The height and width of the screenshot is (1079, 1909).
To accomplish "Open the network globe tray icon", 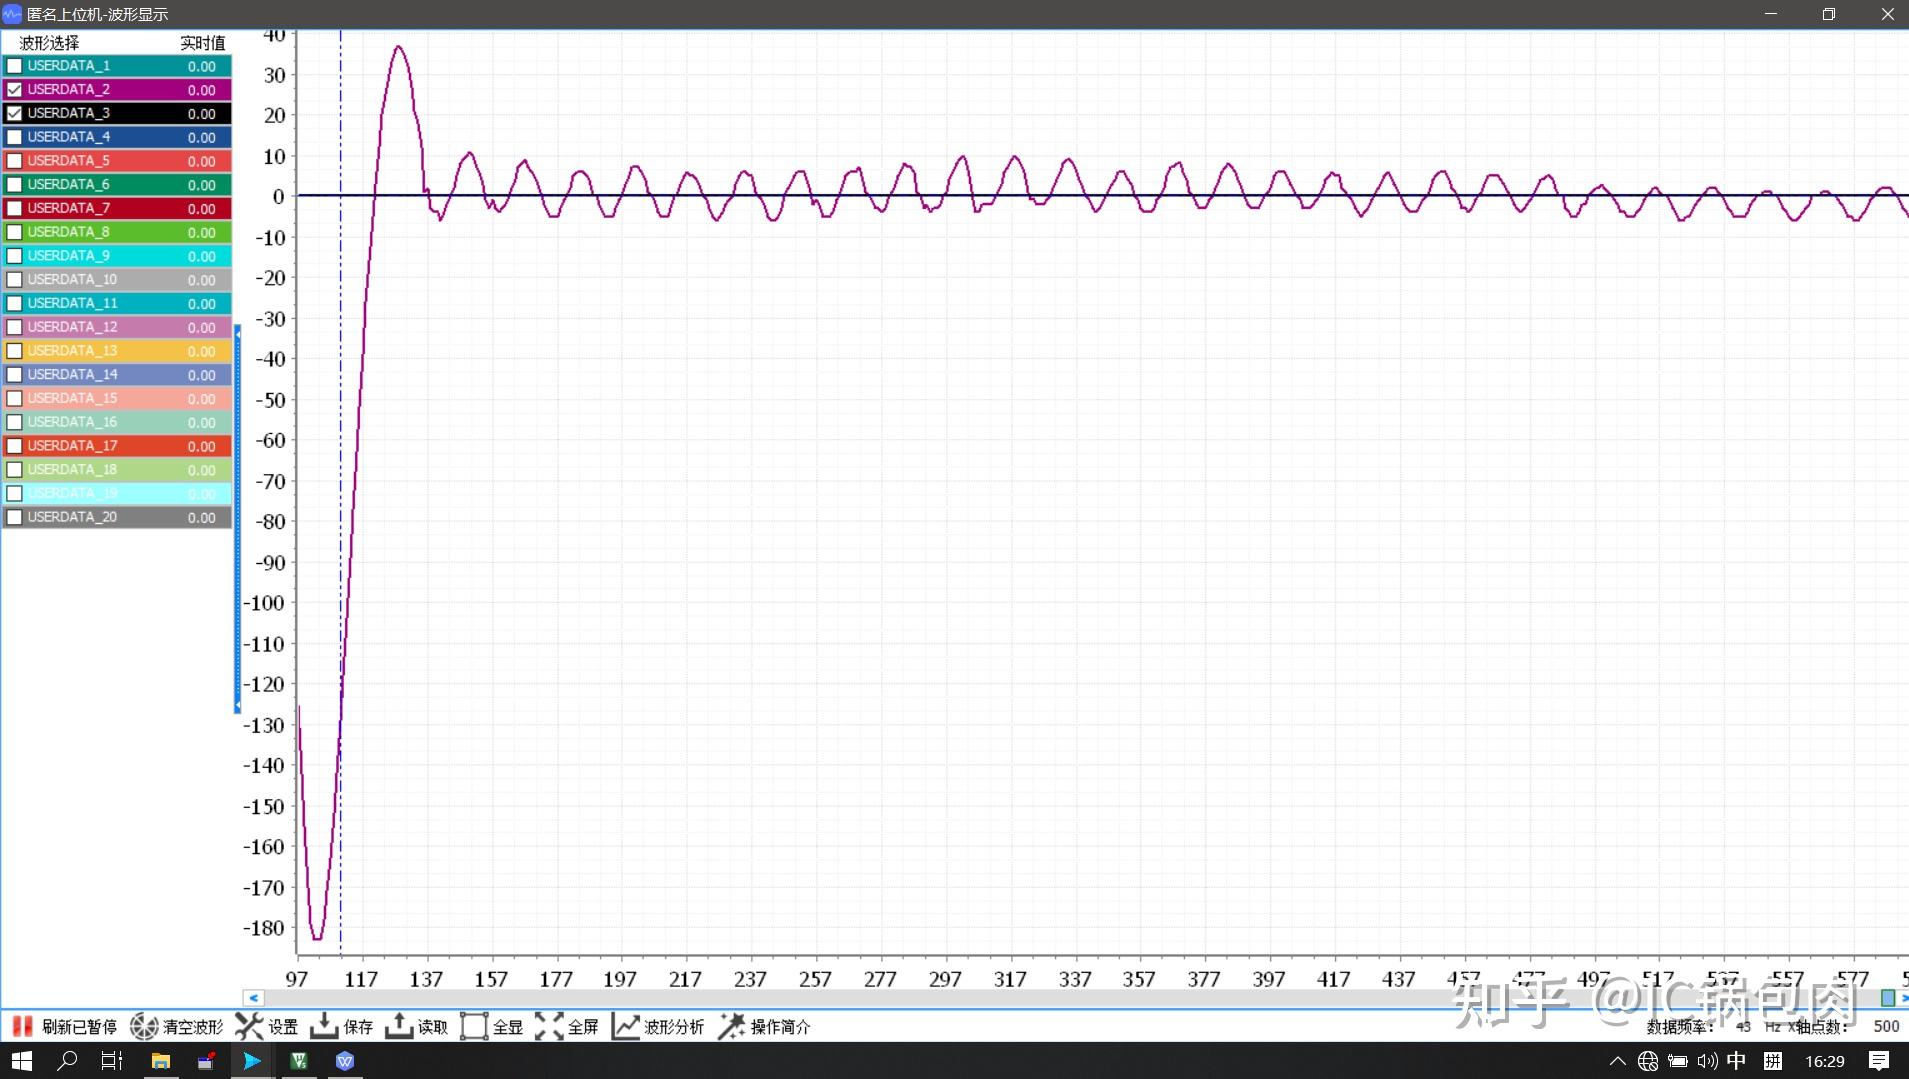I will 1648,1061.
